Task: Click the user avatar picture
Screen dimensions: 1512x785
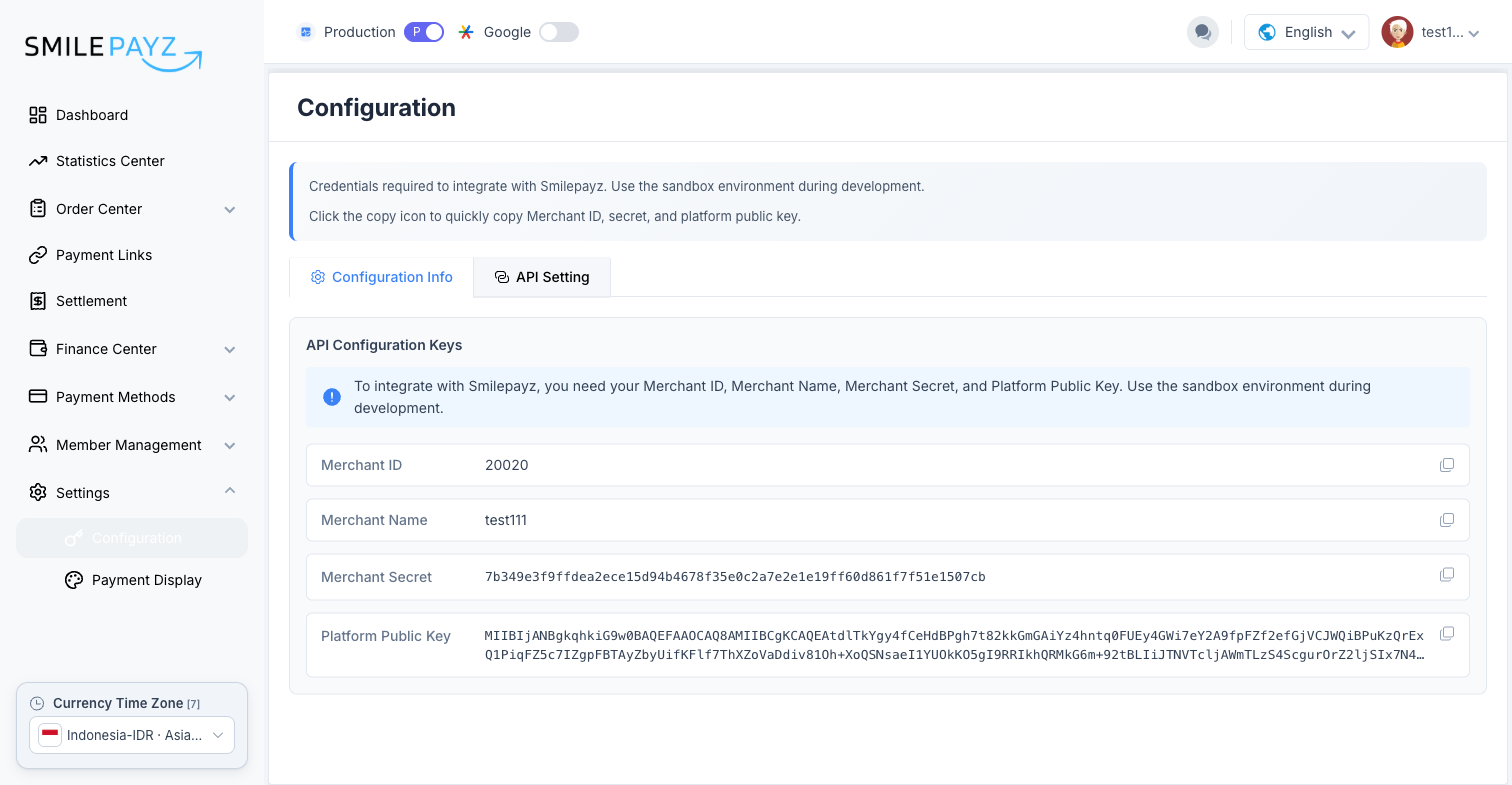Action: tap(1397, 32)
